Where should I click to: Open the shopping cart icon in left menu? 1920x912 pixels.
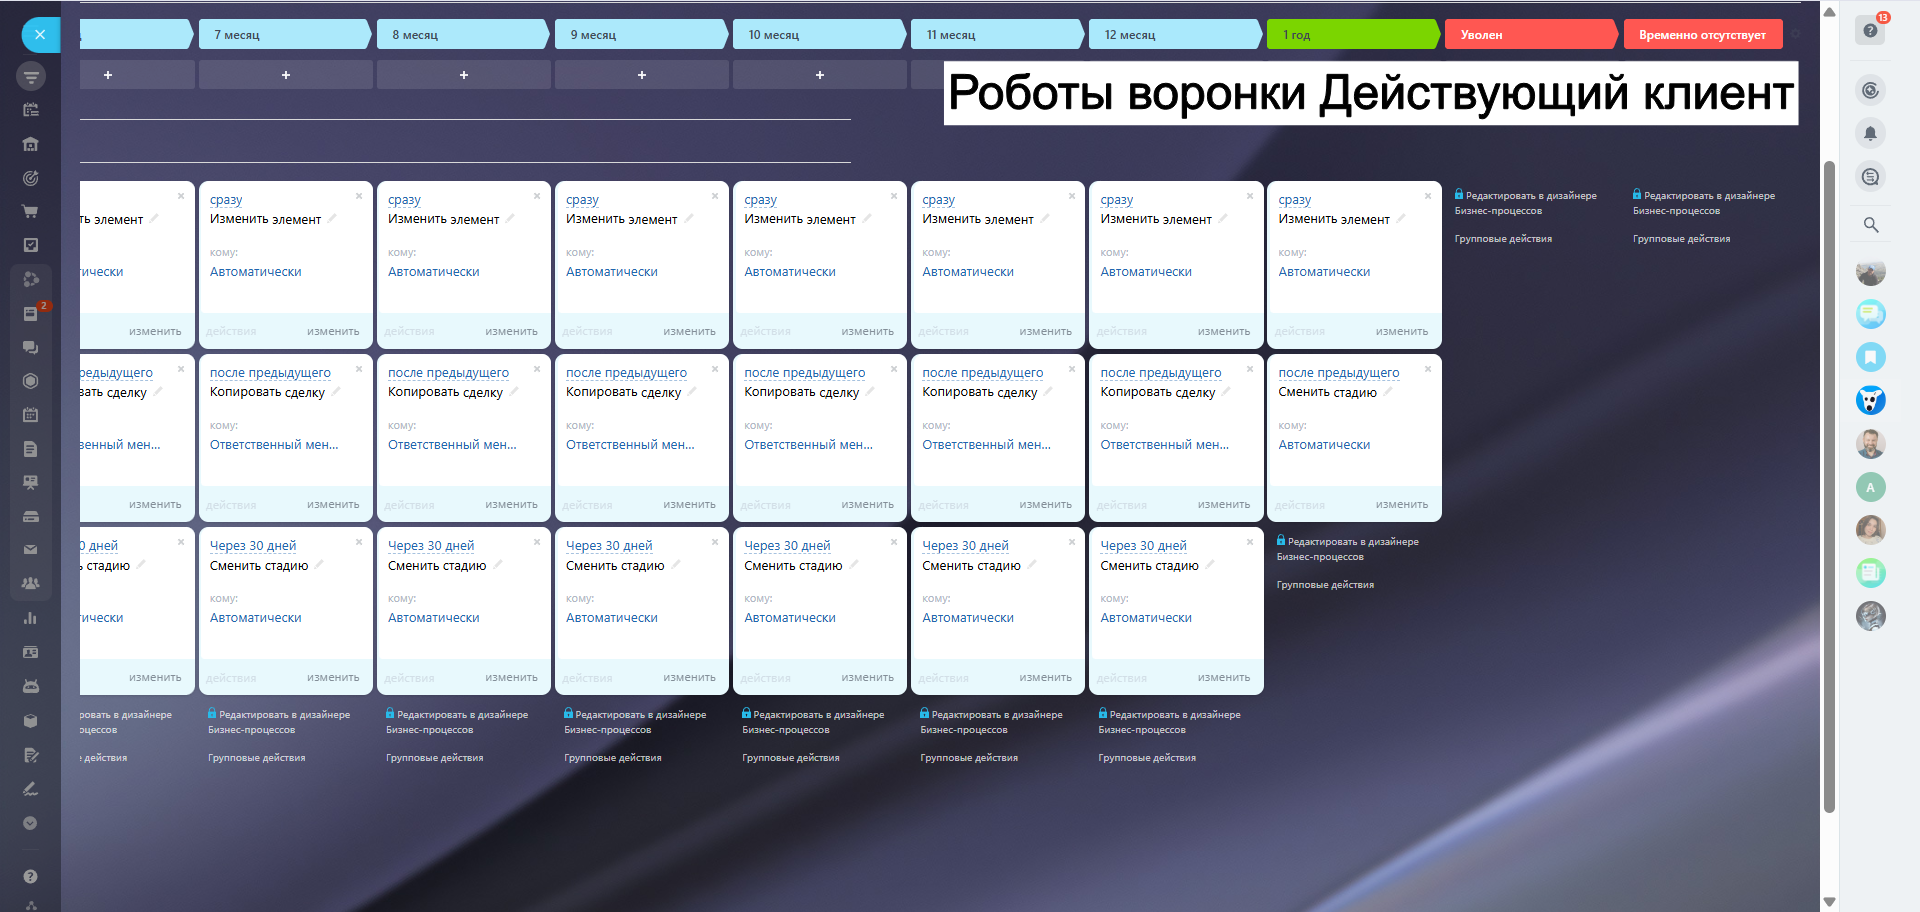(x=30, y=212)
